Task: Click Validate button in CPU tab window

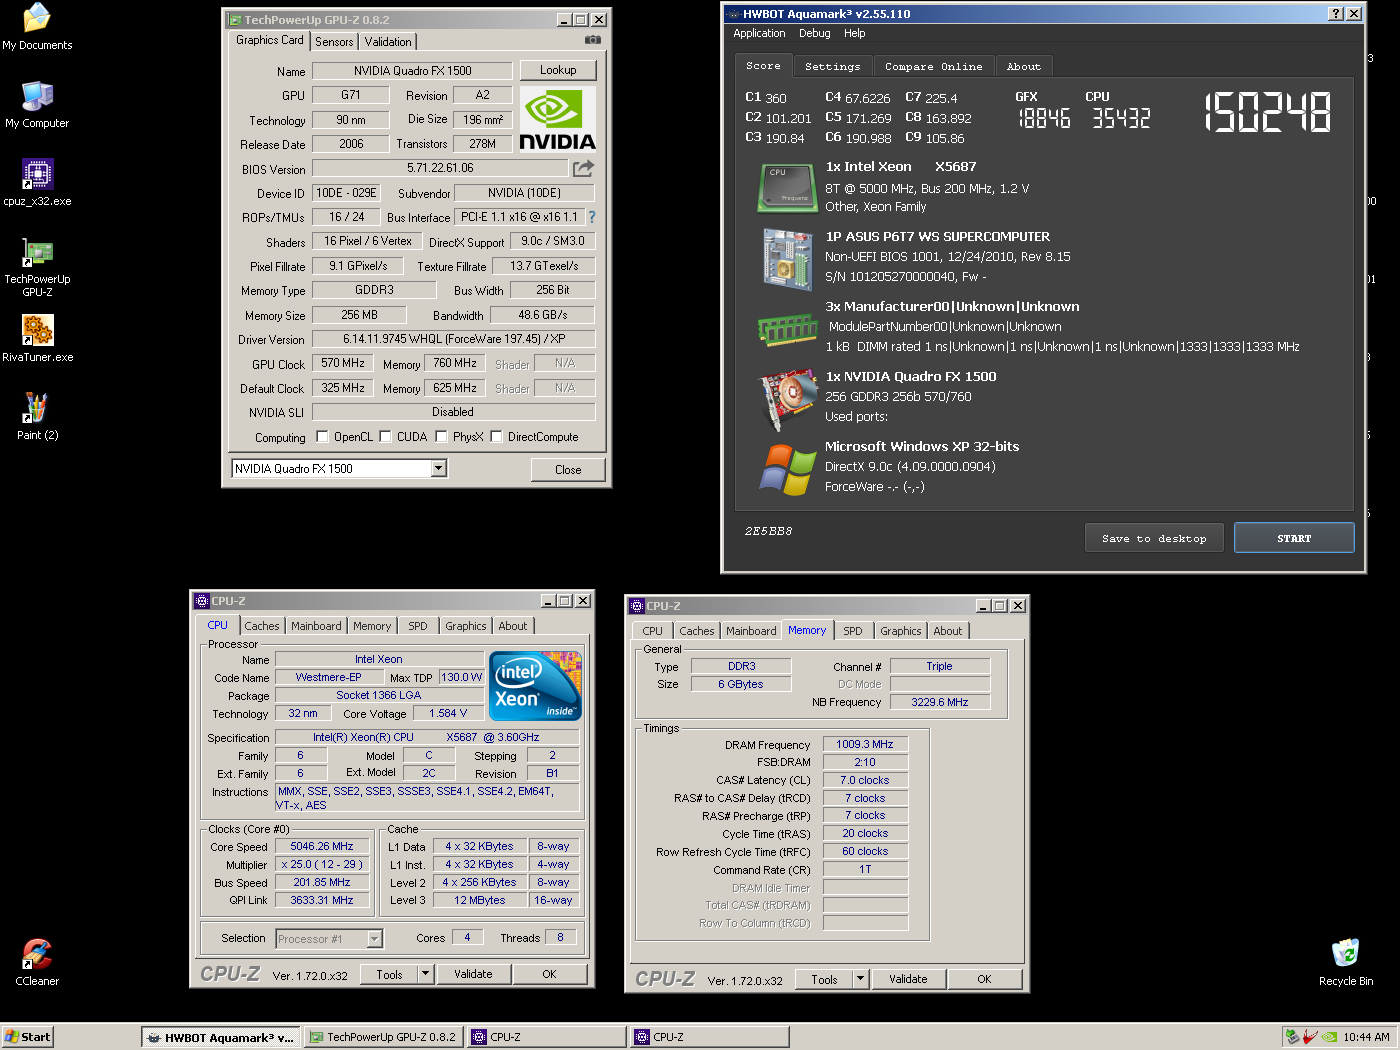Action: click(x=473, y=974)
